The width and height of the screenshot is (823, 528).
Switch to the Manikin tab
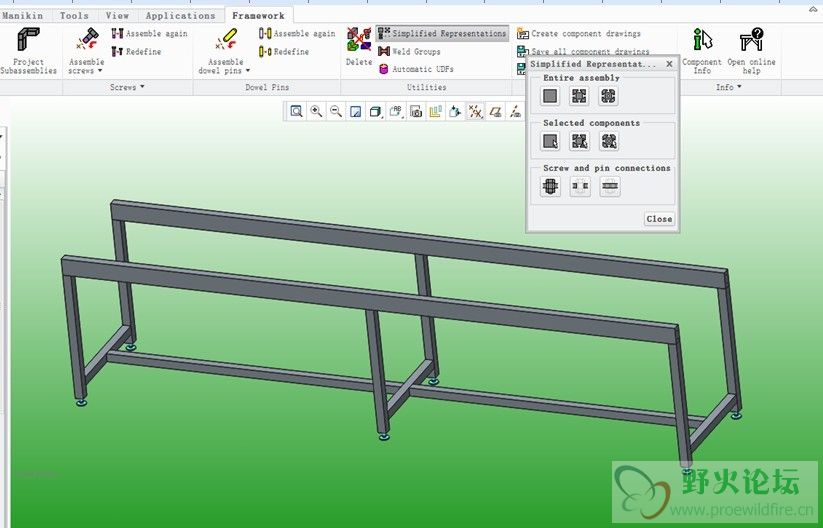click(x=22, y=16)
